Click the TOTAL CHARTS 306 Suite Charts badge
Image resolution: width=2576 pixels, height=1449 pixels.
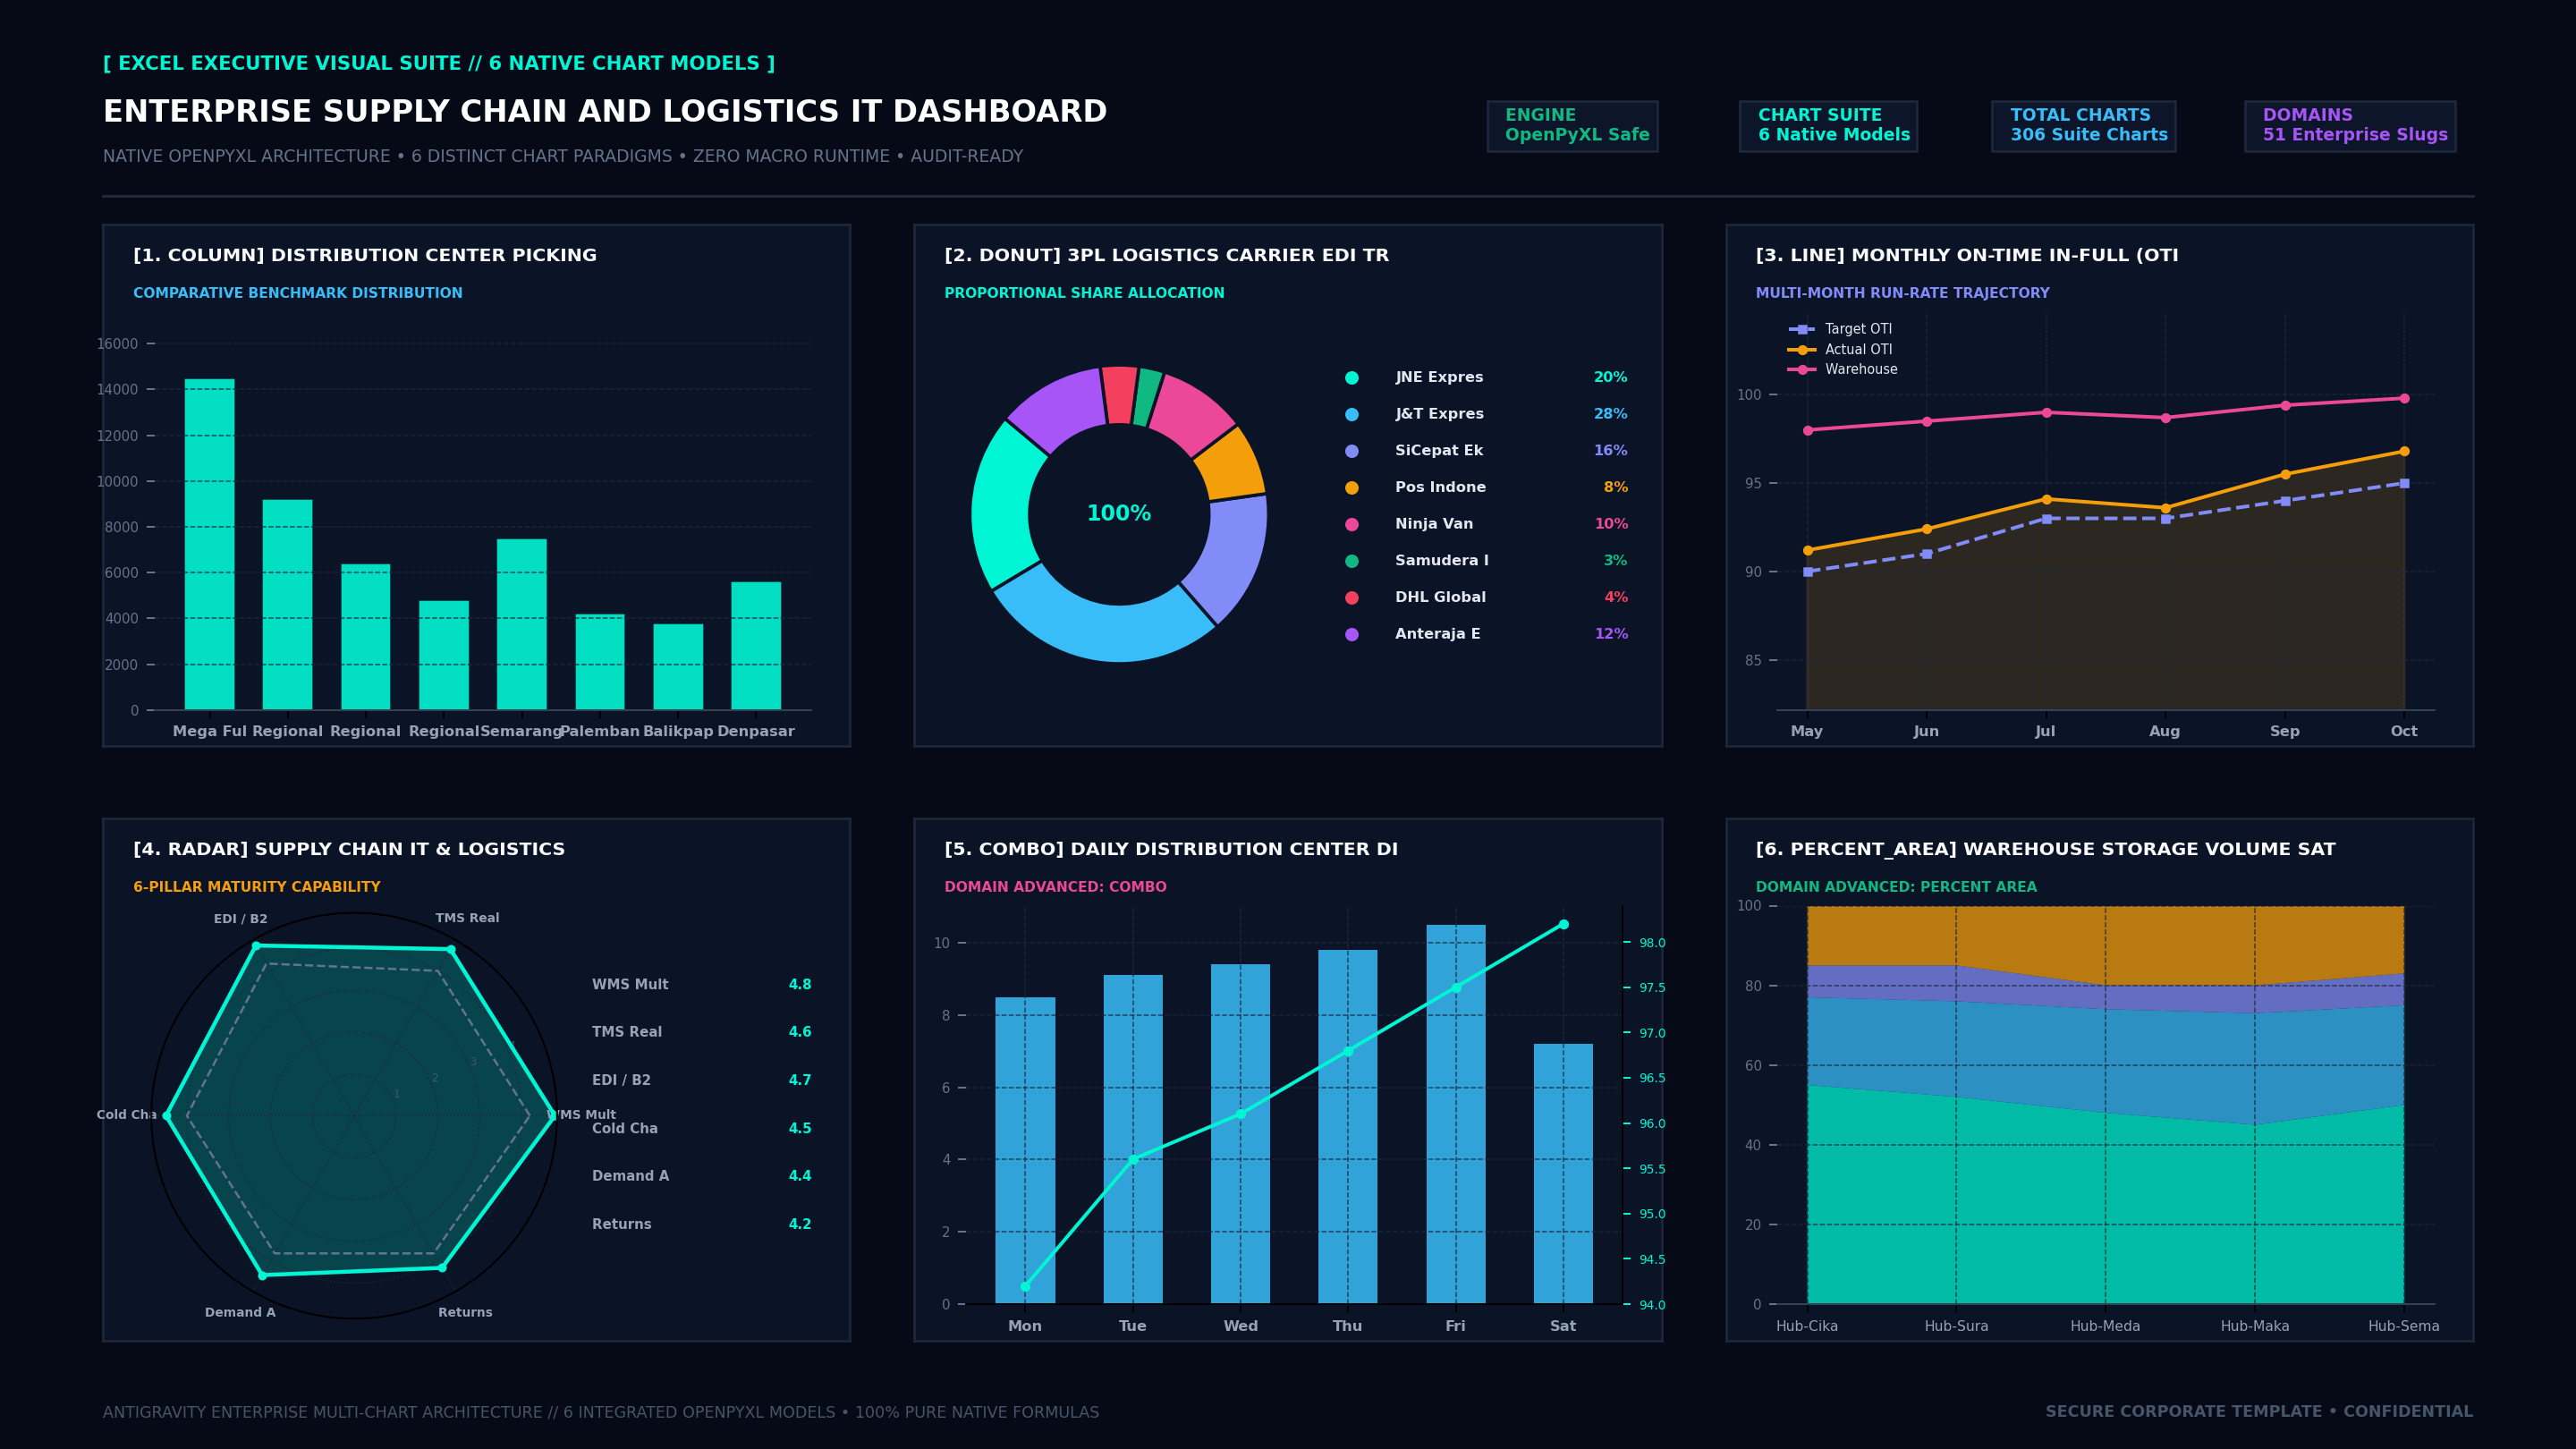click(2083, 126)
